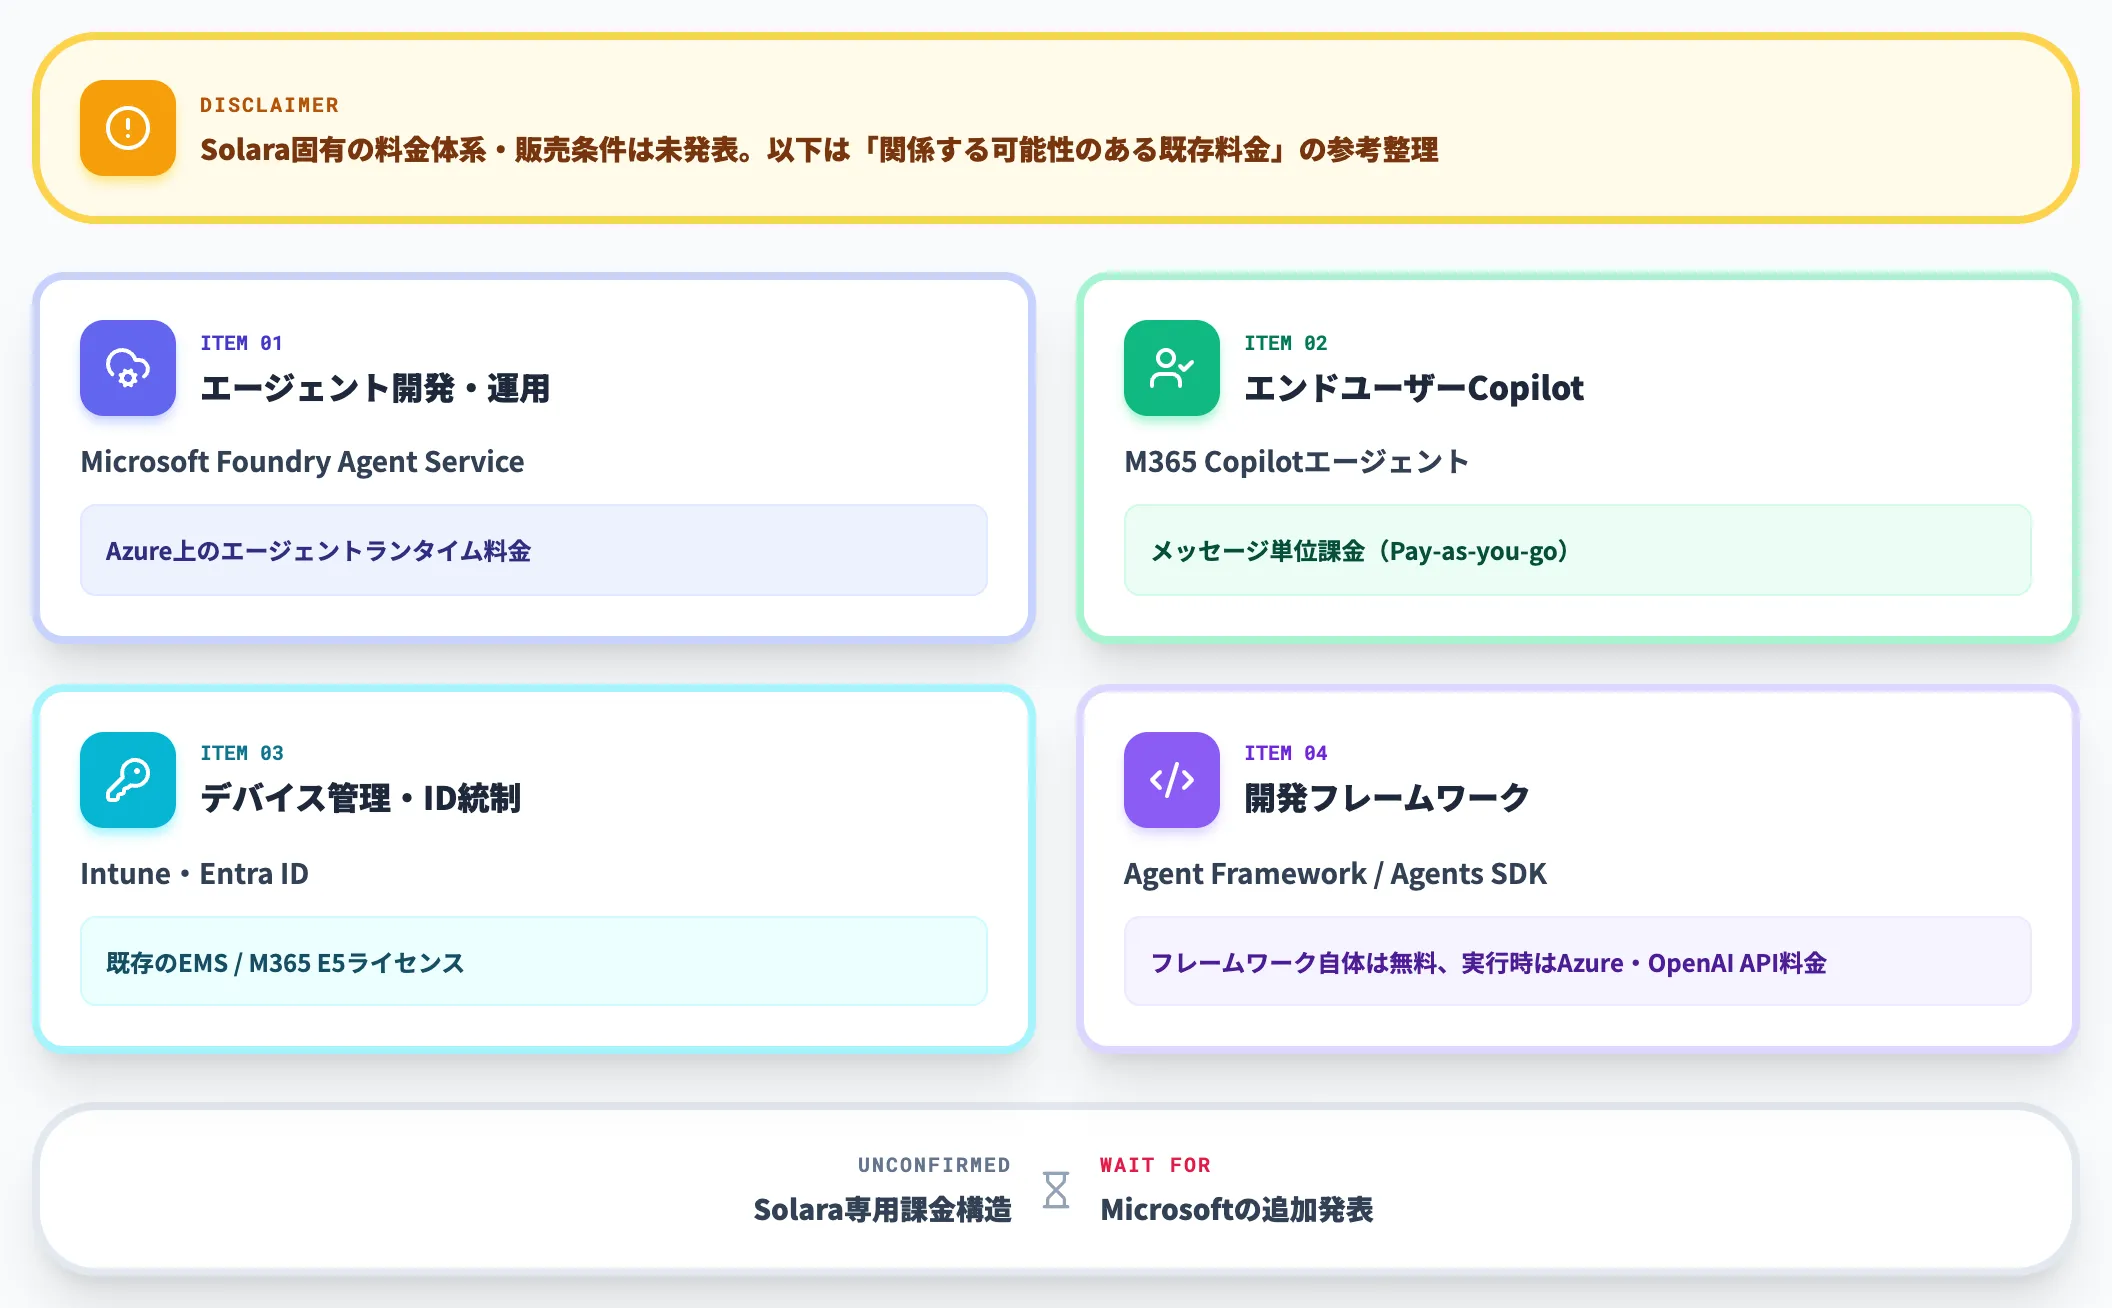Select the DISCLAIMER label
This screenshot has width=2112, height=1308.
(x=269, y=105)
